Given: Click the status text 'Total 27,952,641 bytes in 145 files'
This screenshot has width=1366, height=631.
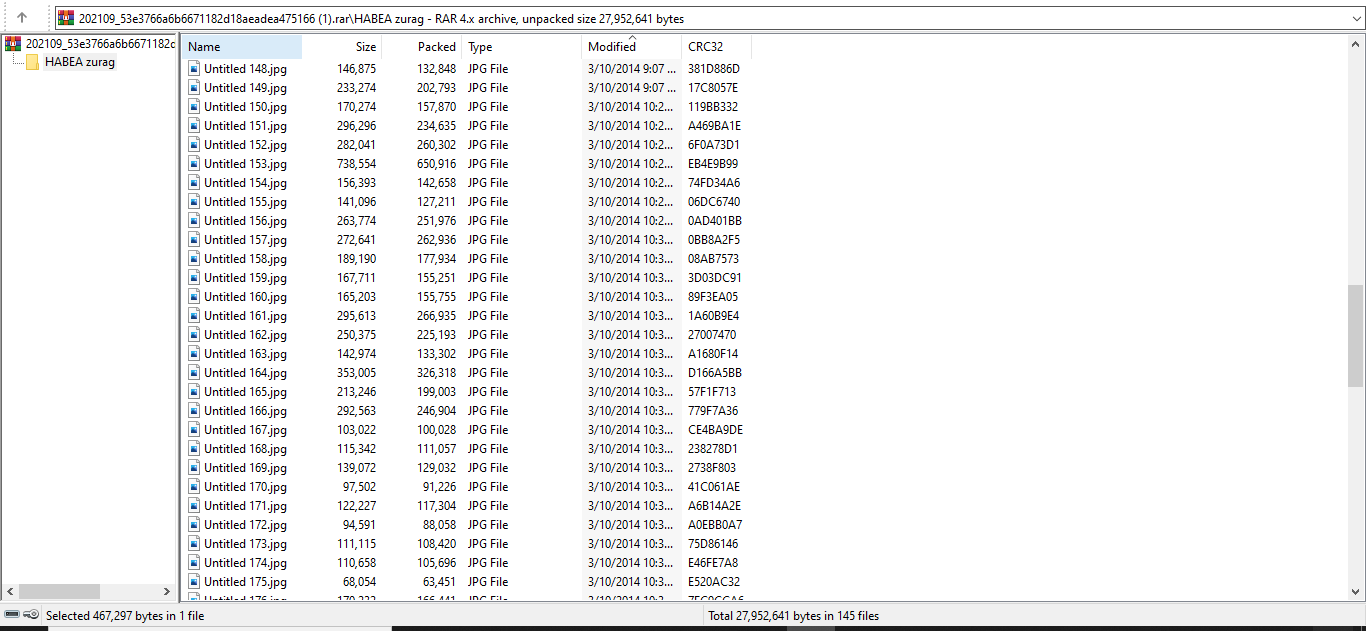Looking at the screenshot, I should pos(794,616).
